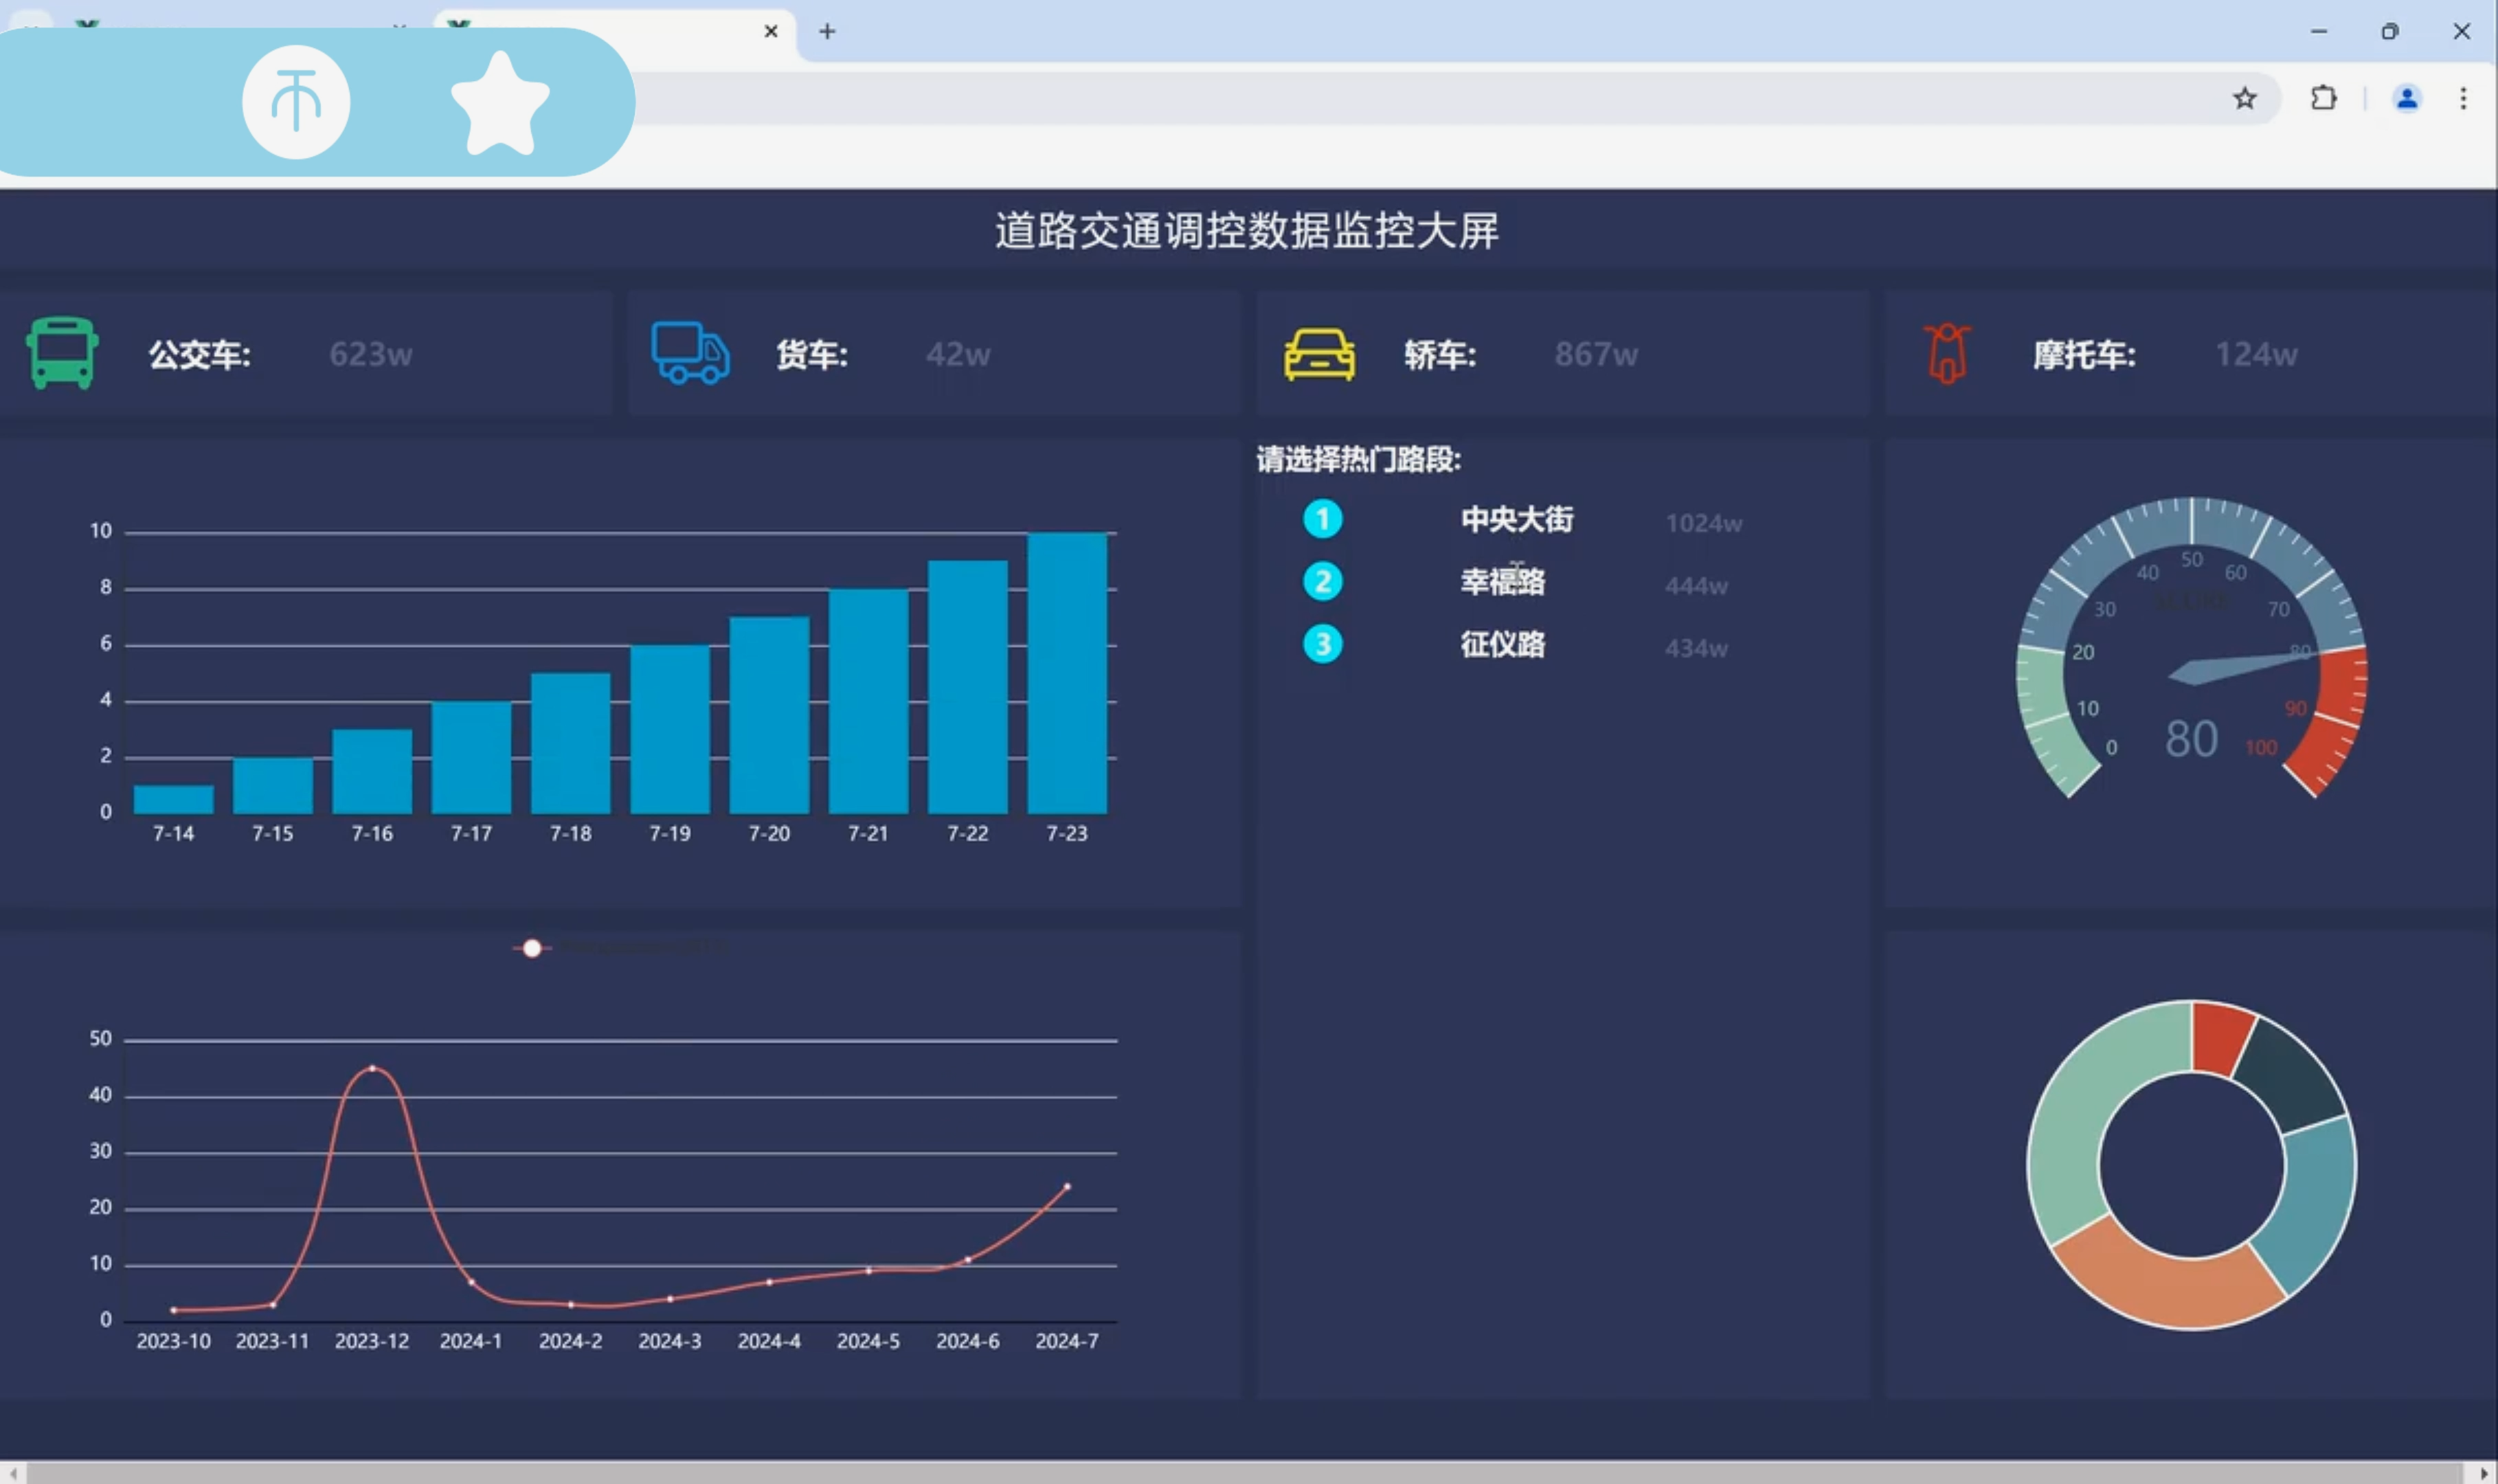Screen dimensions: 2498x1484
Task: Toggle the line chart legend marker
Action: coord(532,948)
